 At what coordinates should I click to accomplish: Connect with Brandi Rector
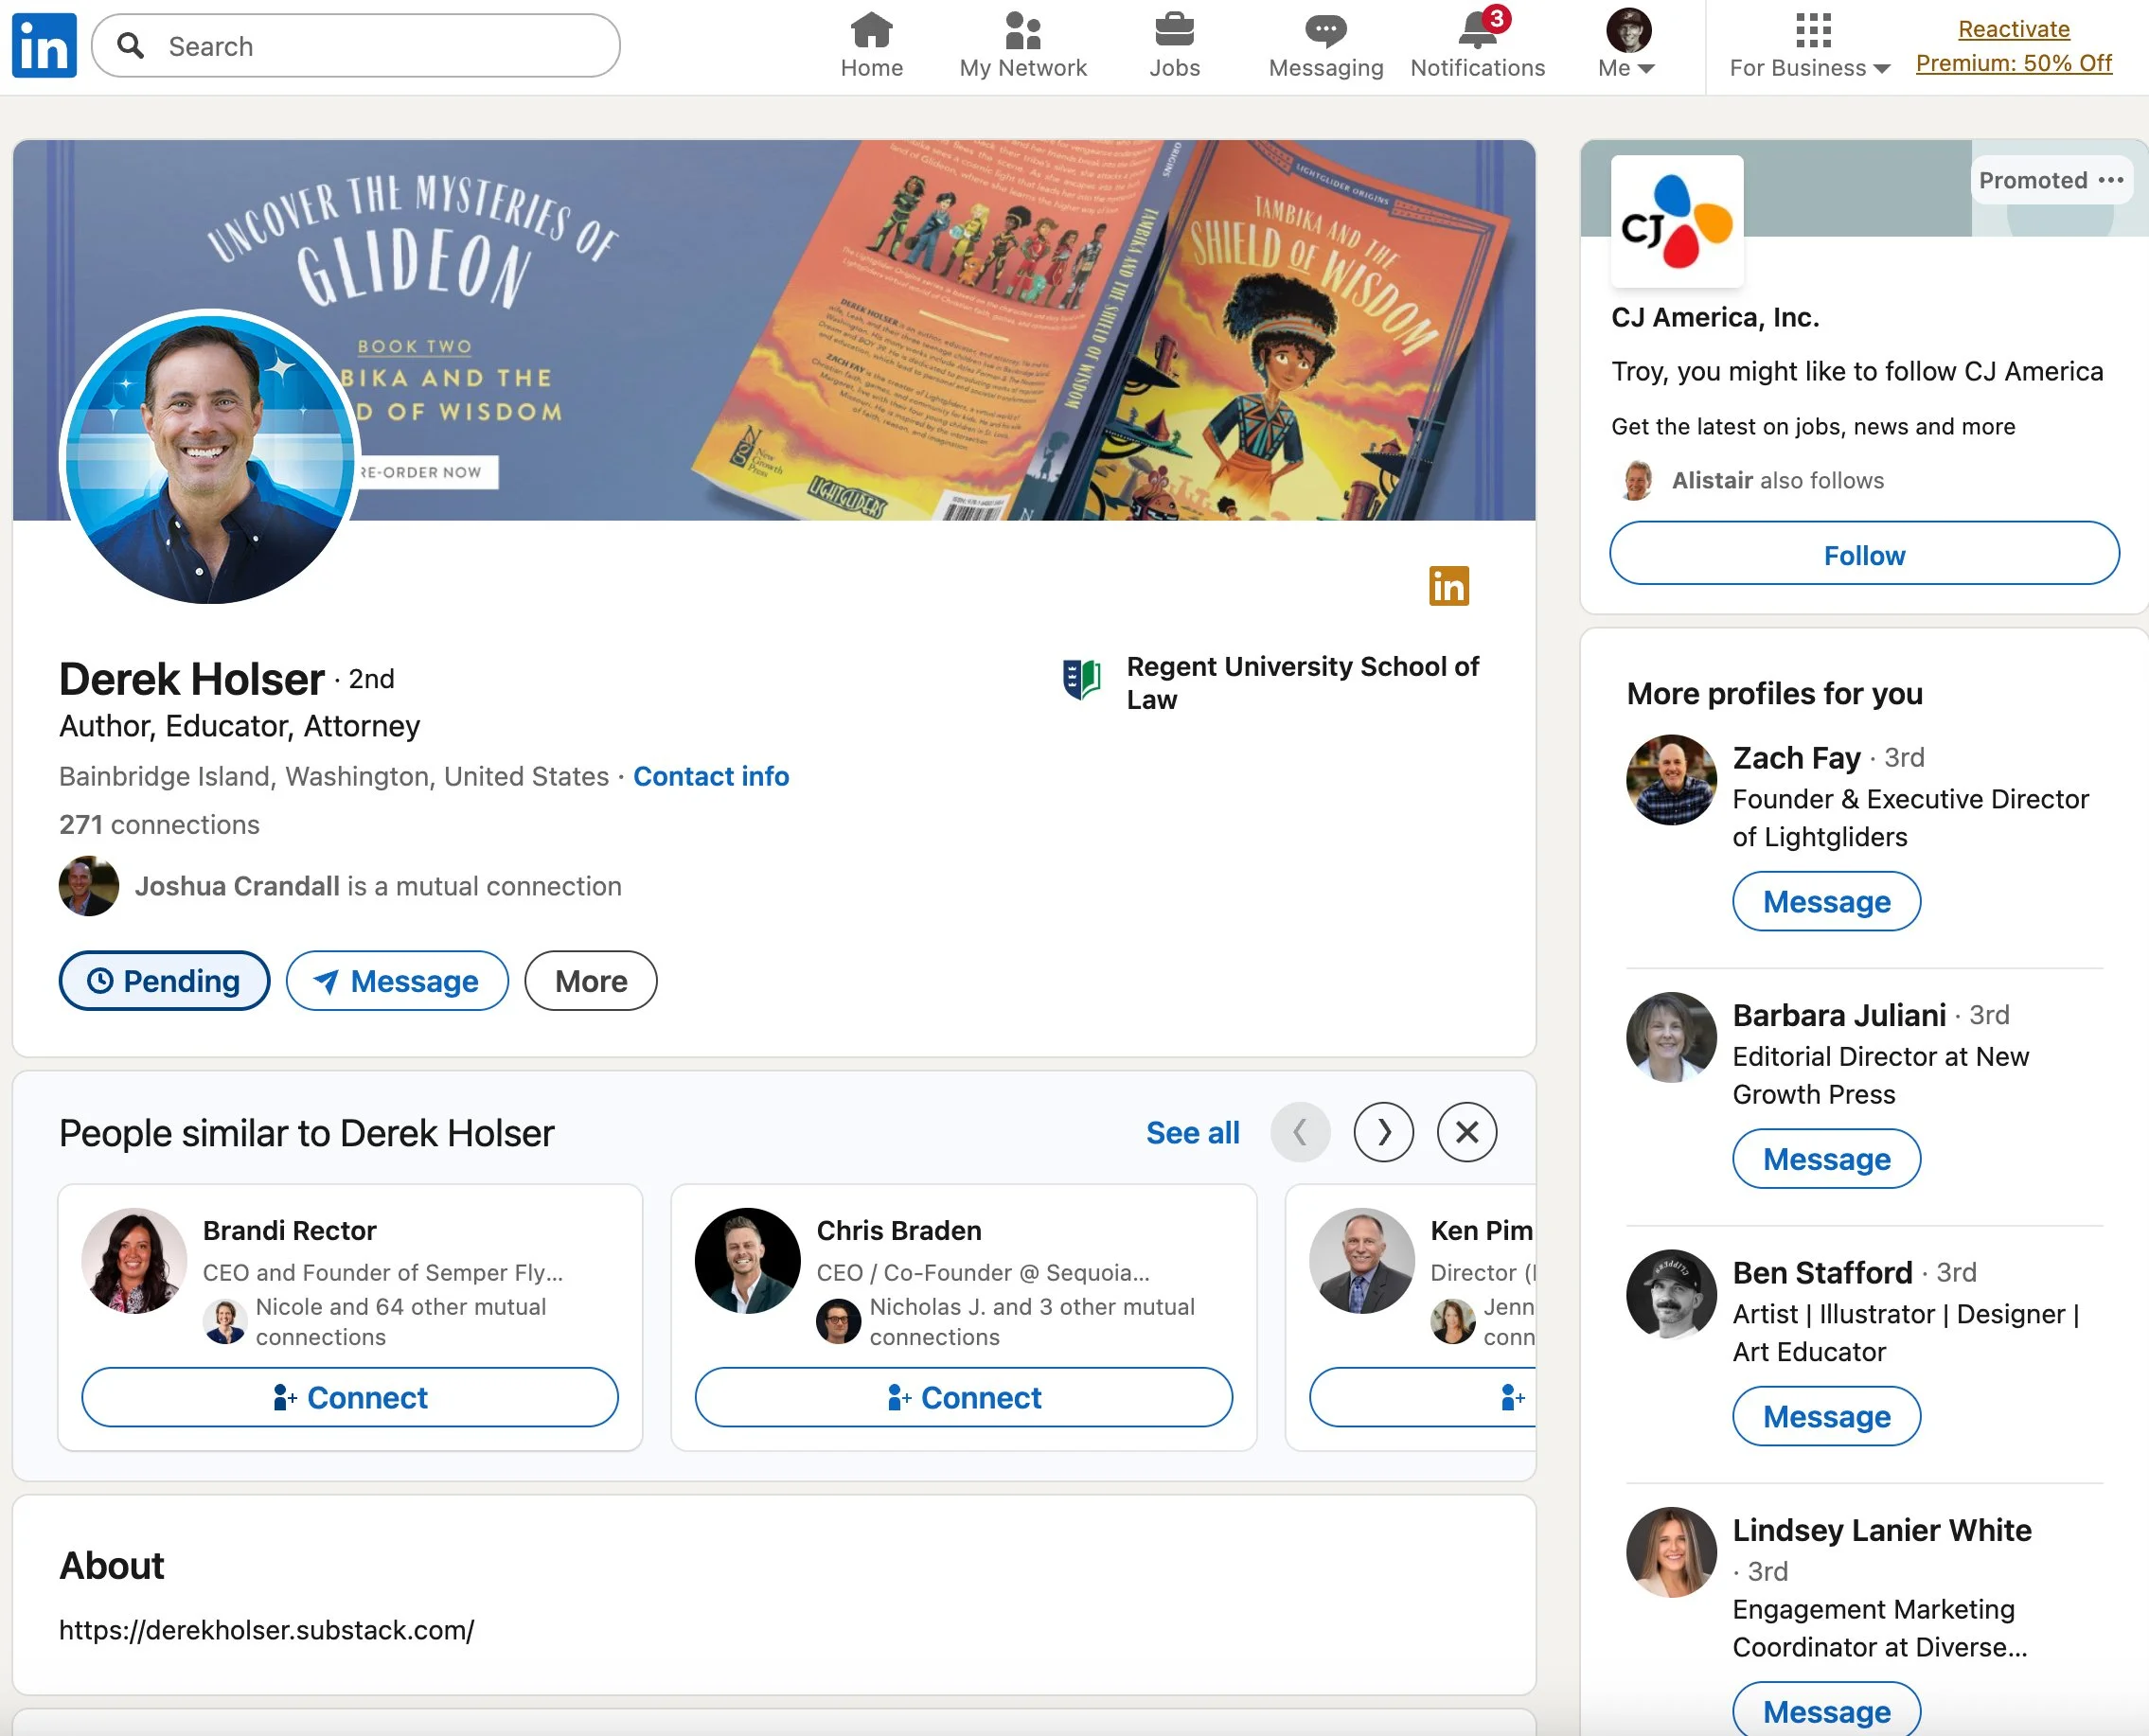click(x=350, y=1398)
